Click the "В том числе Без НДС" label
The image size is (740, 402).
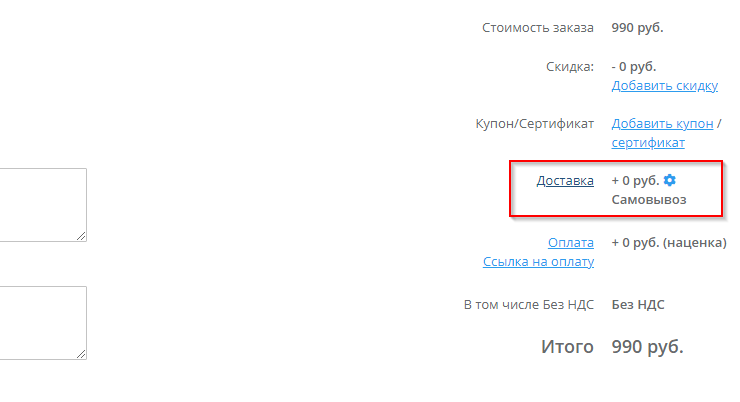tap(522, 304)
